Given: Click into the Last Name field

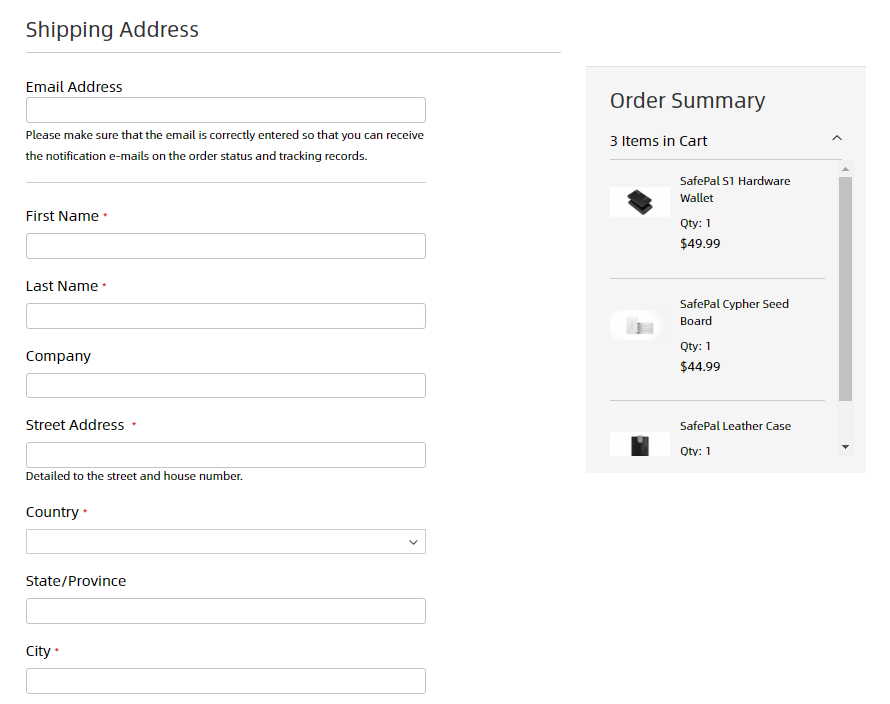Looking at the screenshot, I should pyautogui.click(x=225, y=316).
